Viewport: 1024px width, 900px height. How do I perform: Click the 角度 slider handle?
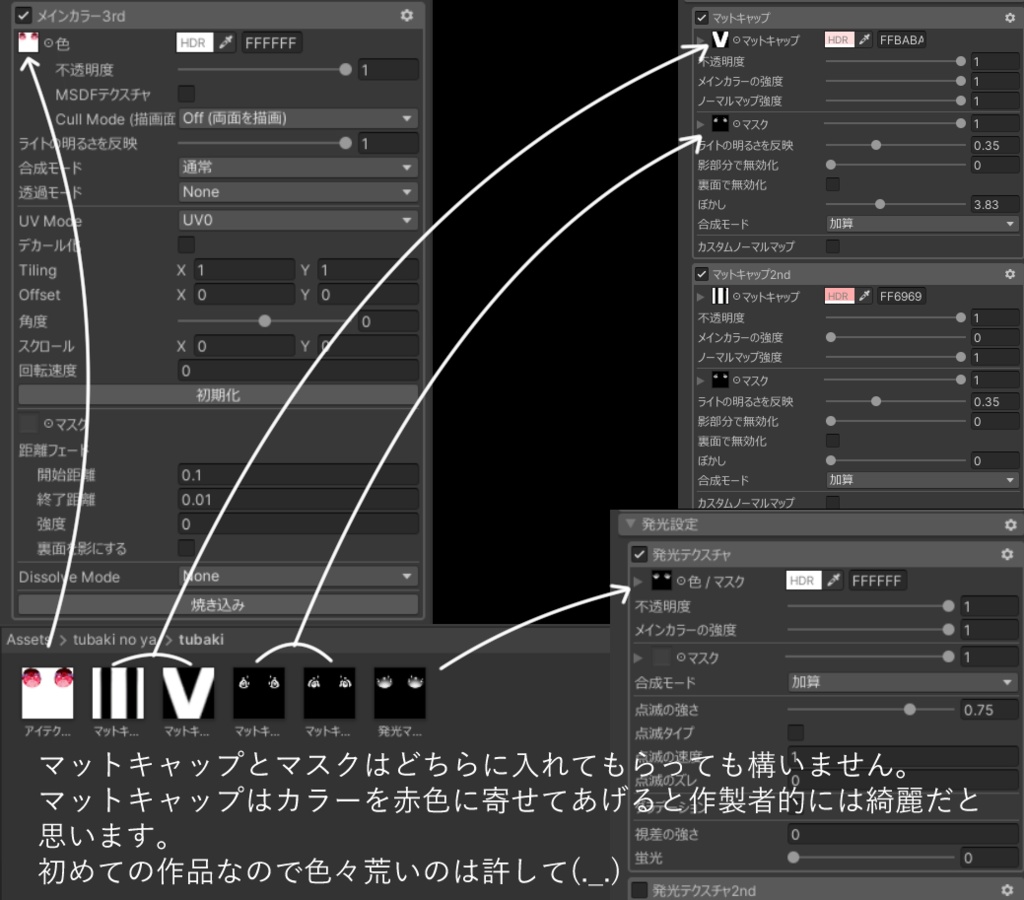[x=264, y=321]
